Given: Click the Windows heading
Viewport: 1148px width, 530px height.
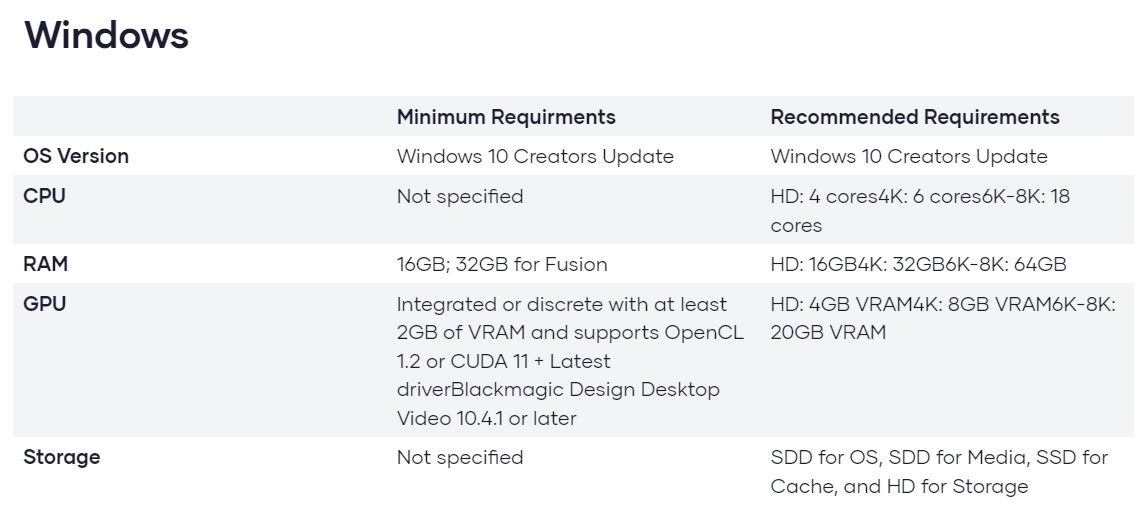Looking at the screenshot, I should [x=106, y=35].
